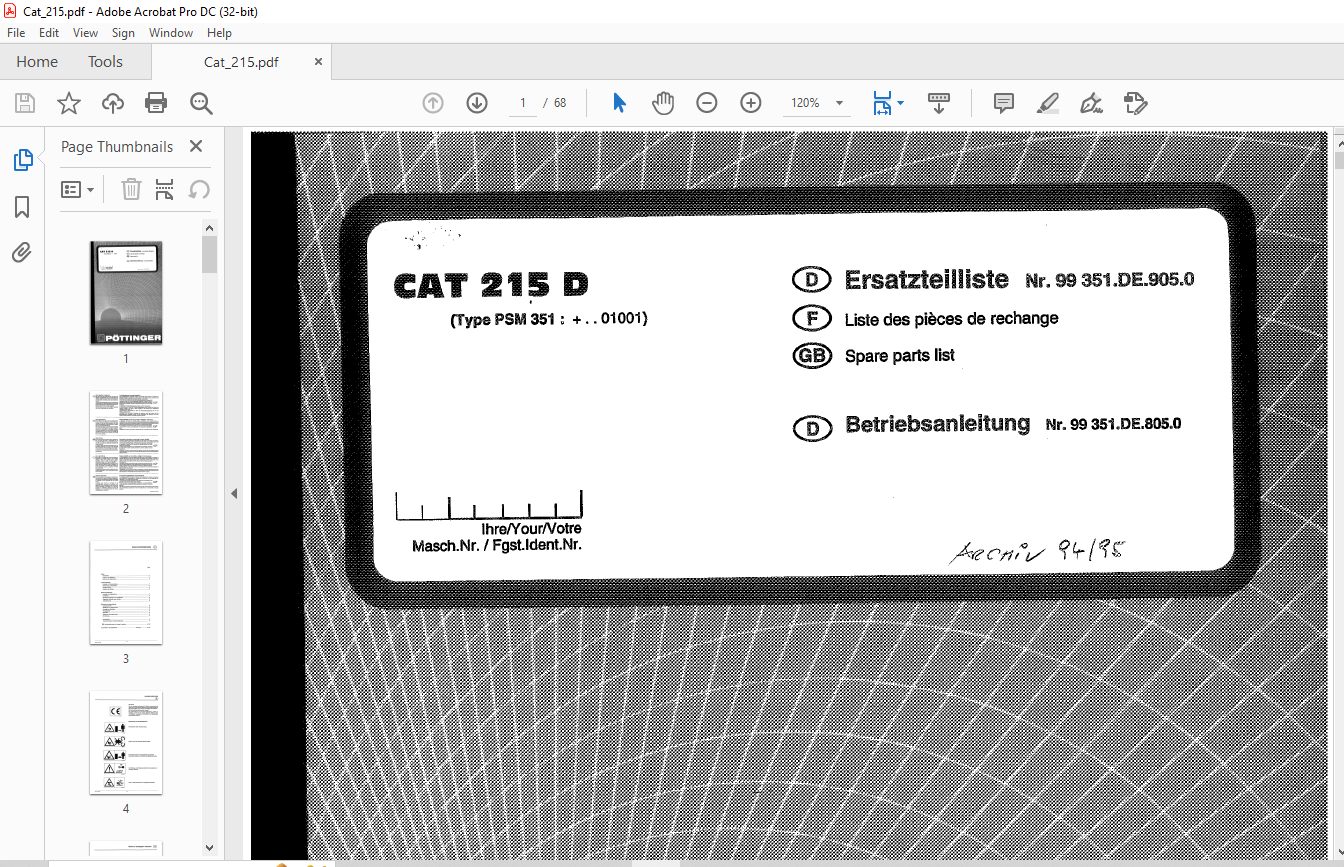This screenshot has width=1344, height=867.
Task: Go to the next page arrow
Action: click(x=477, y=103)
